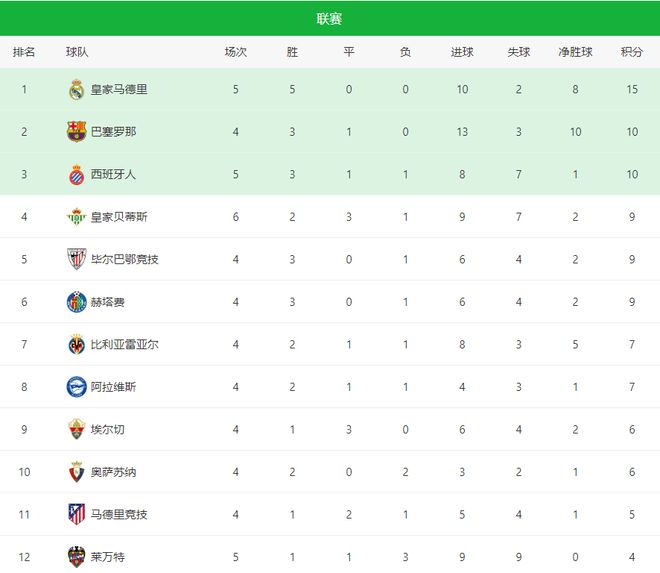
Task: Click the 排名 column header
Action: click(x=24, y=52)
